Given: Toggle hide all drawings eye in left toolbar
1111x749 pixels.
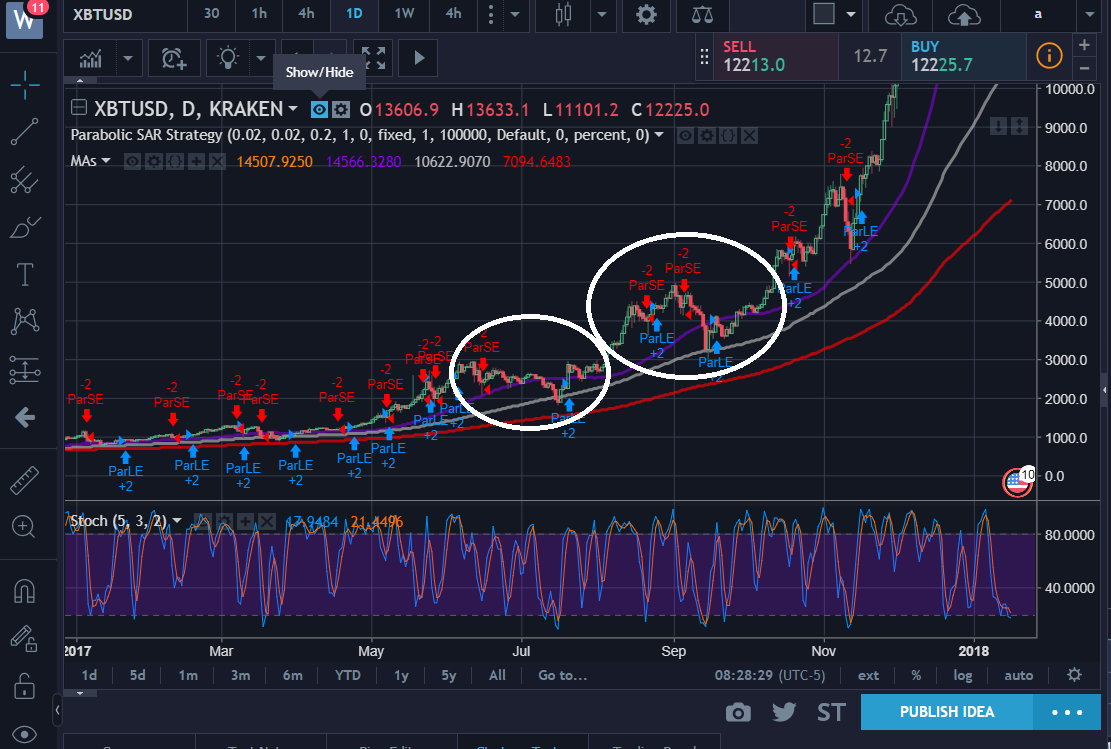Looking at the screenshot, I should [x=25, y=734].
